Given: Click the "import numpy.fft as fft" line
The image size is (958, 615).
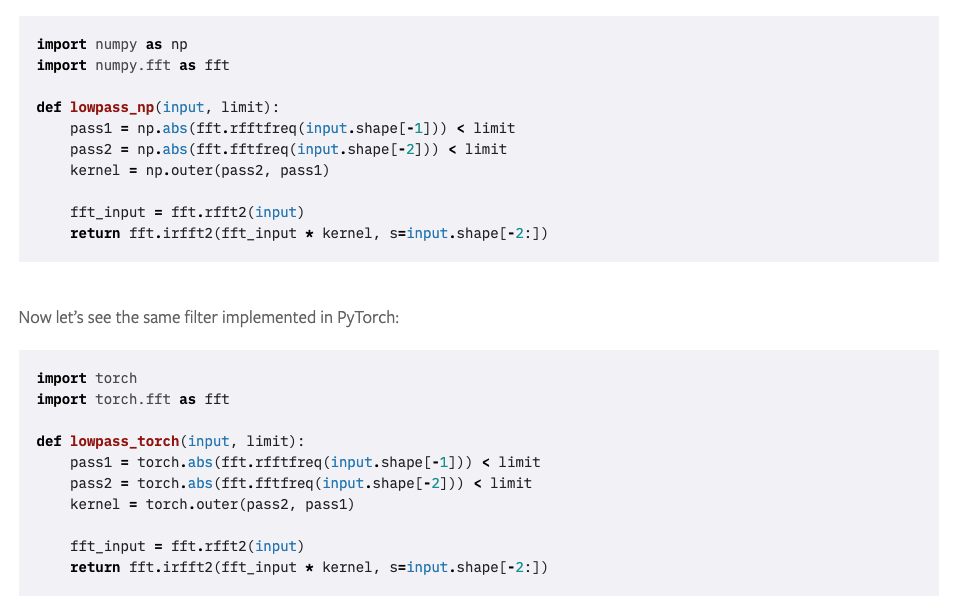Looking at the screenshot, I should tap(133, 65).
